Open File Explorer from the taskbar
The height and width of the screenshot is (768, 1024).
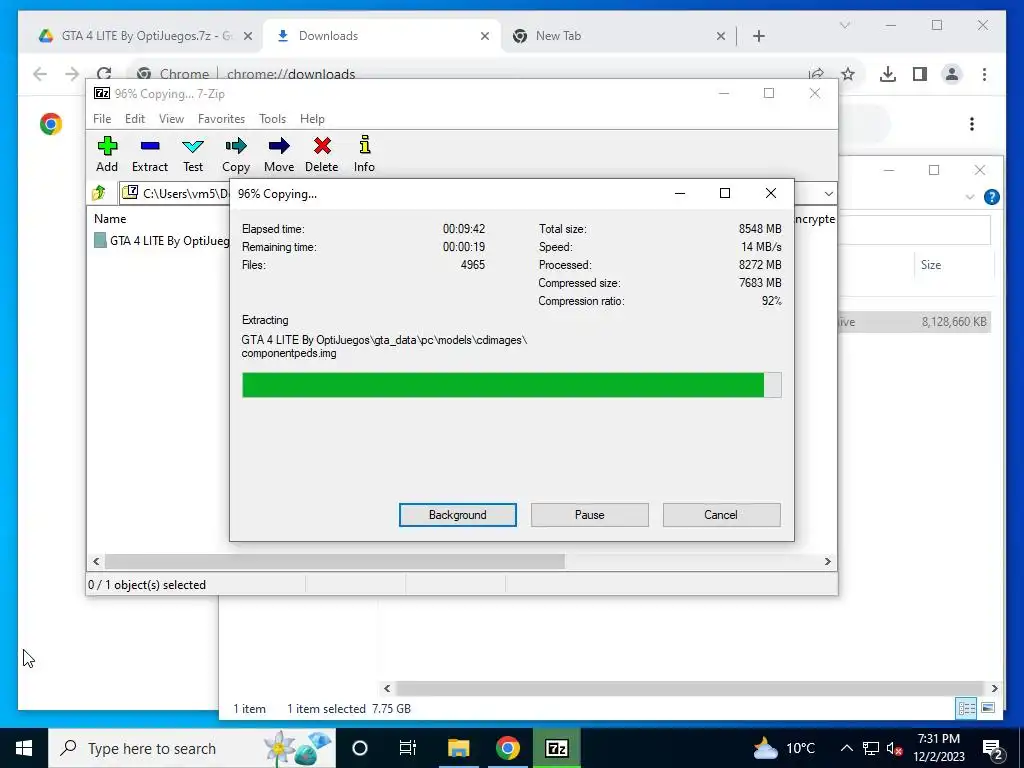click(458, 748)
